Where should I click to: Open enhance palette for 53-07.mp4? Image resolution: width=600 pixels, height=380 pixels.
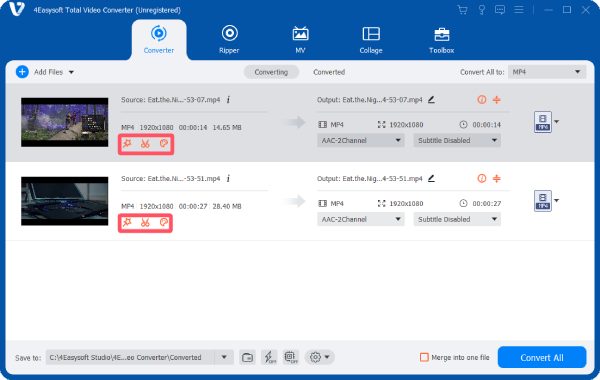pyautogui.click(x=164, y=144)
